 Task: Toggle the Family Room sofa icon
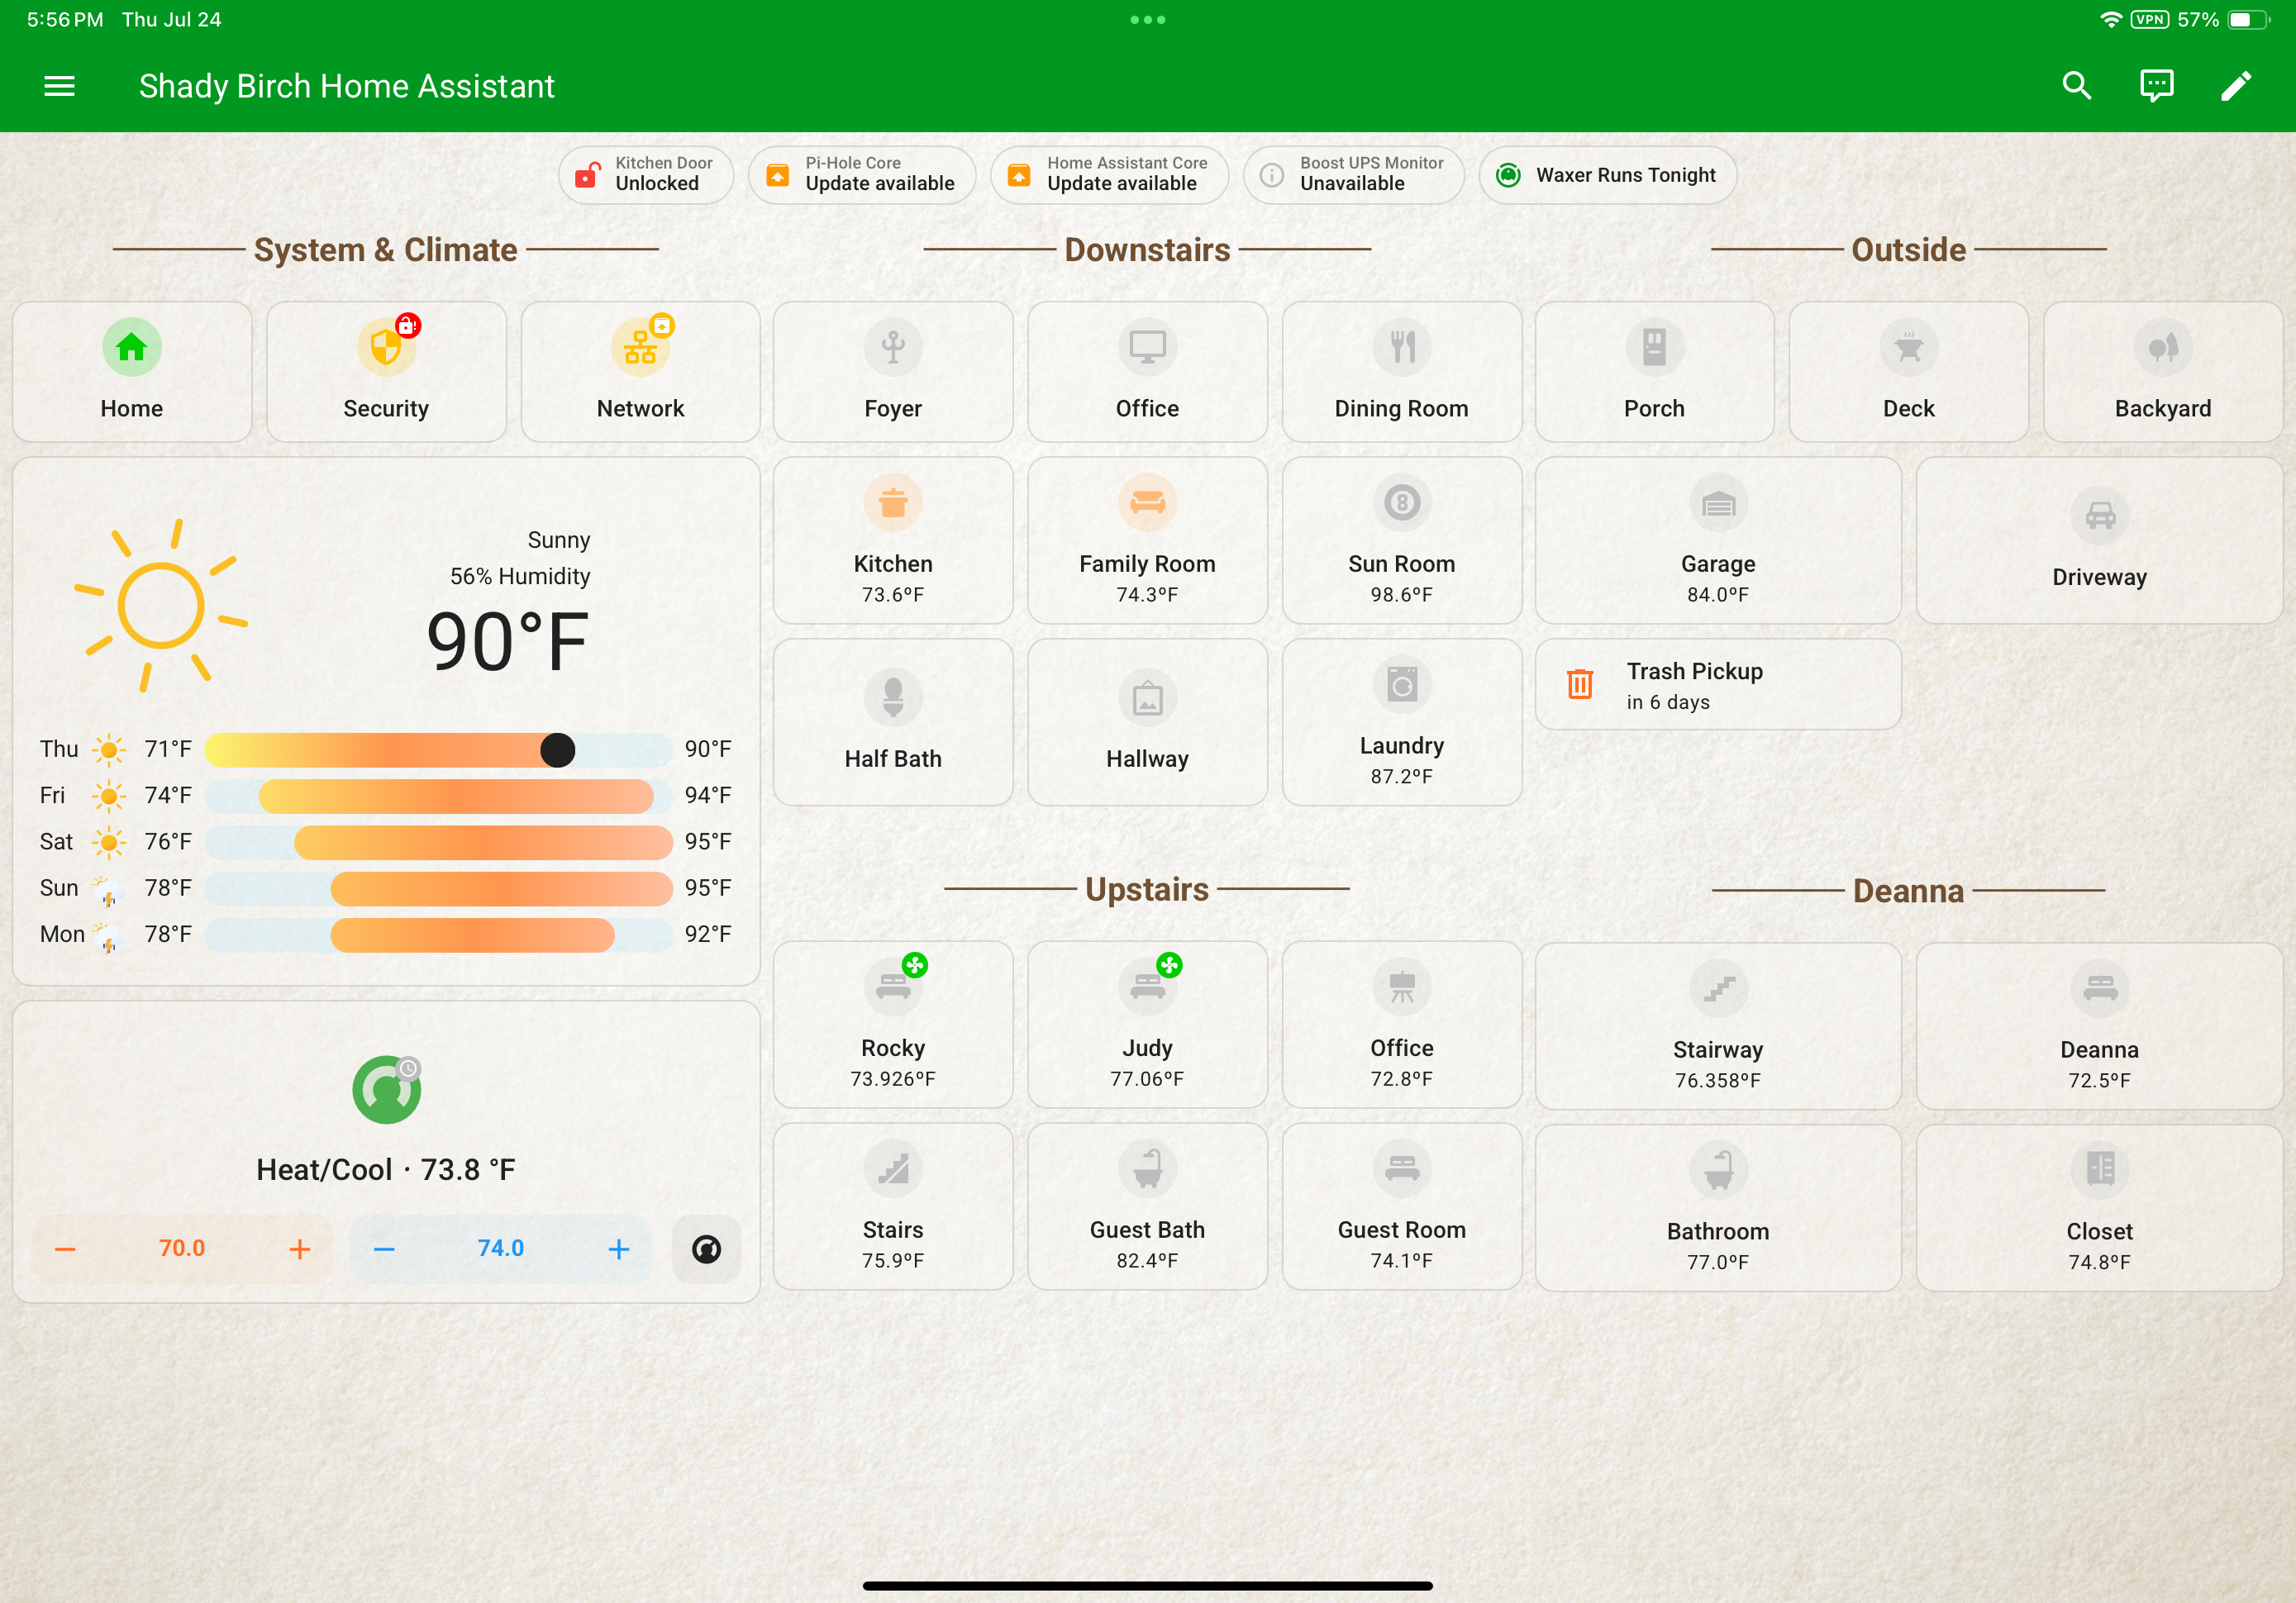click(1147, 503)
